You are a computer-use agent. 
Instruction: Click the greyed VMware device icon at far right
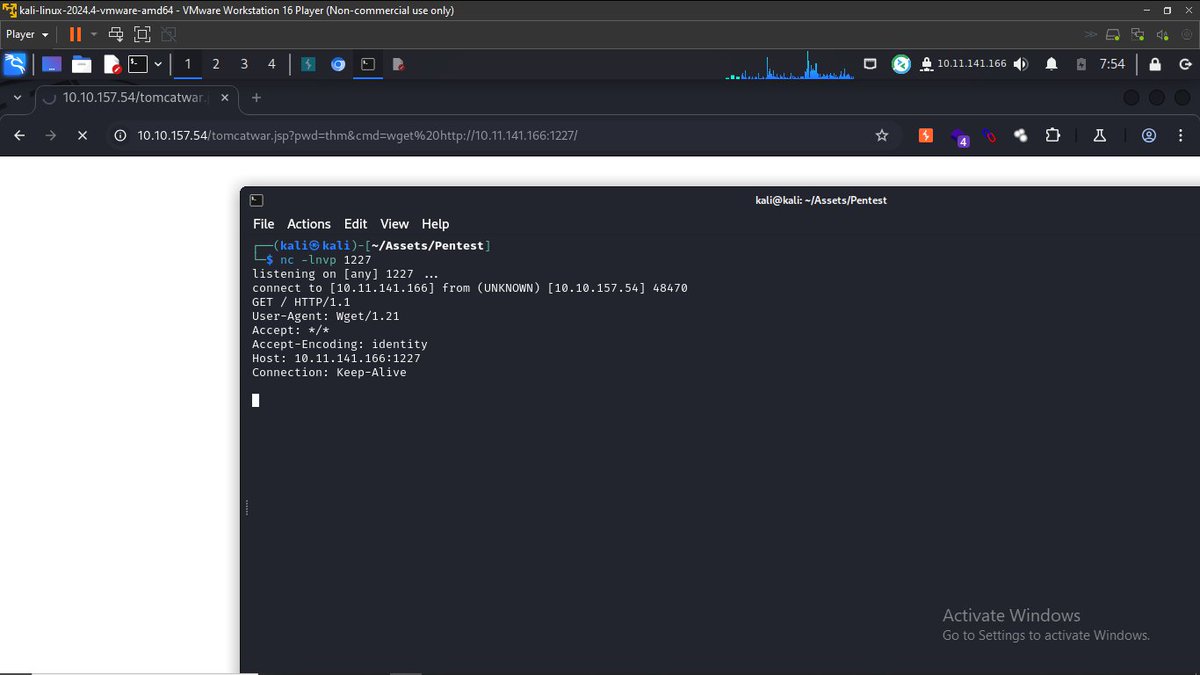click(x=1186, y=34)
